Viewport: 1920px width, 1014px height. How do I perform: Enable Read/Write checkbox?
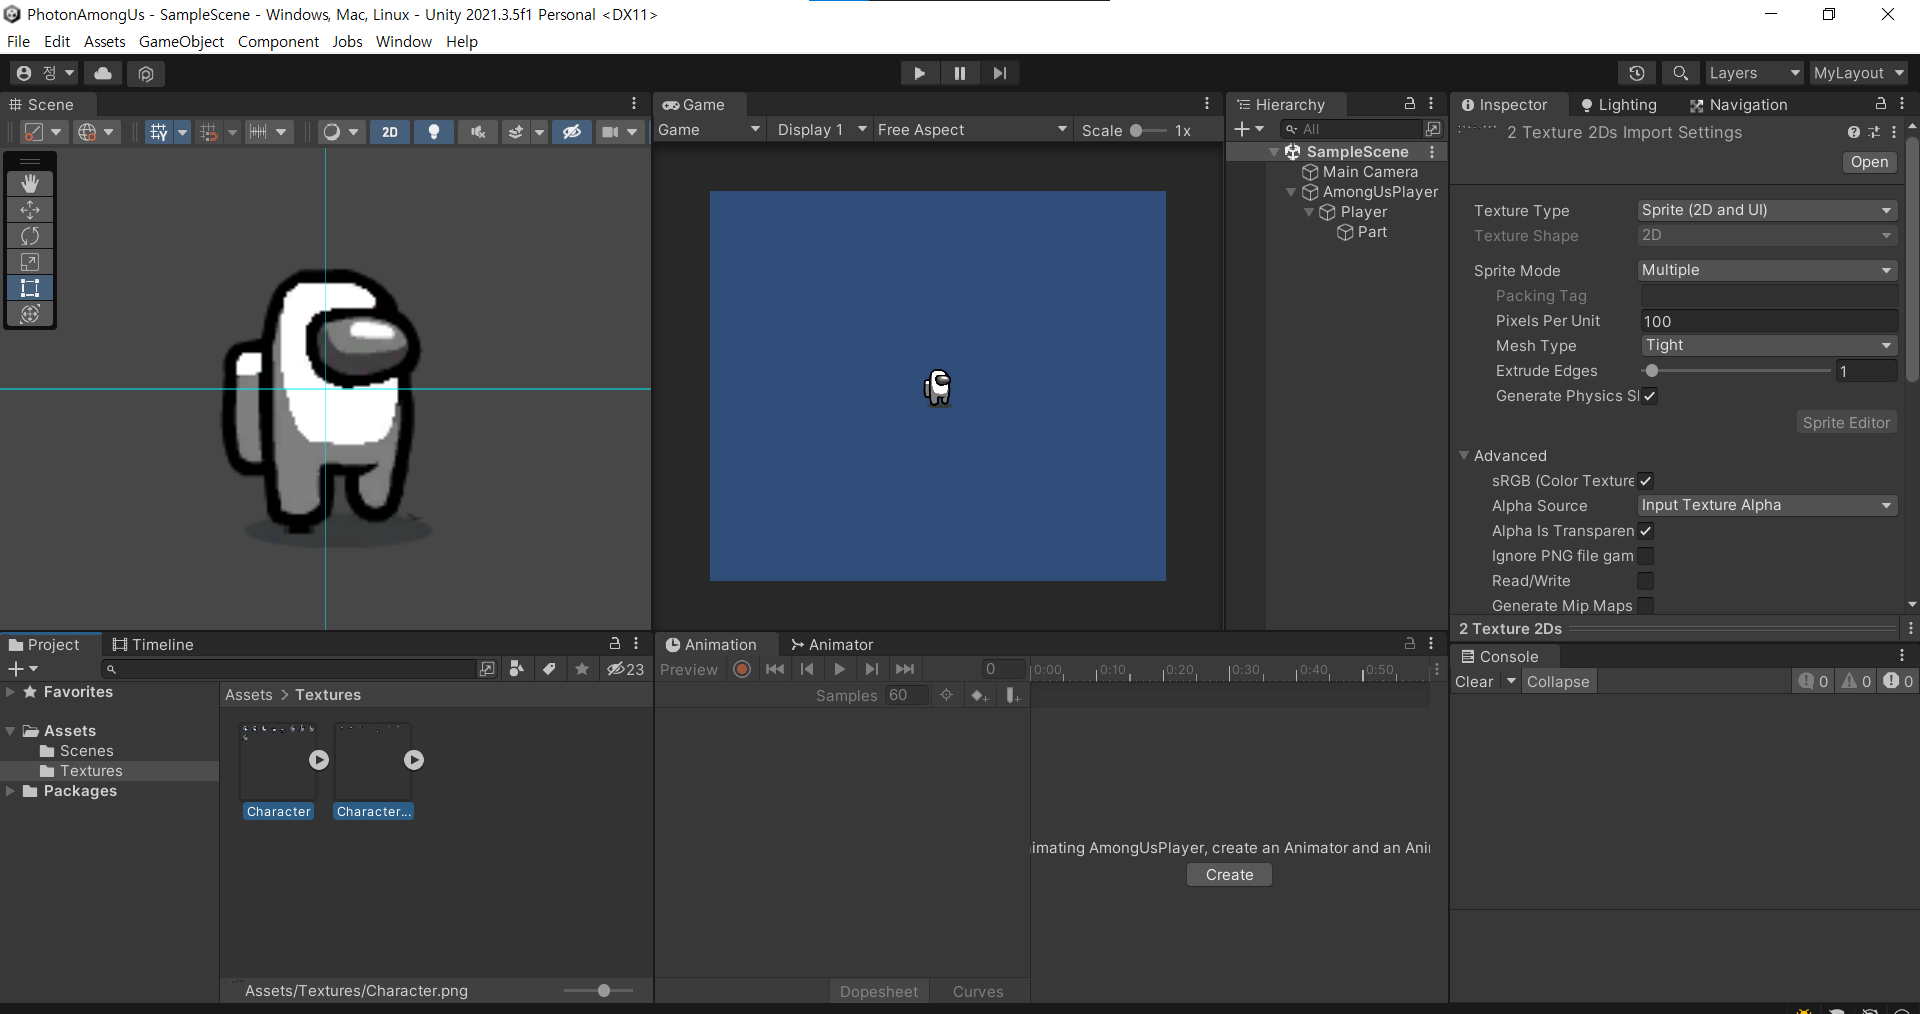point(1646,581)
